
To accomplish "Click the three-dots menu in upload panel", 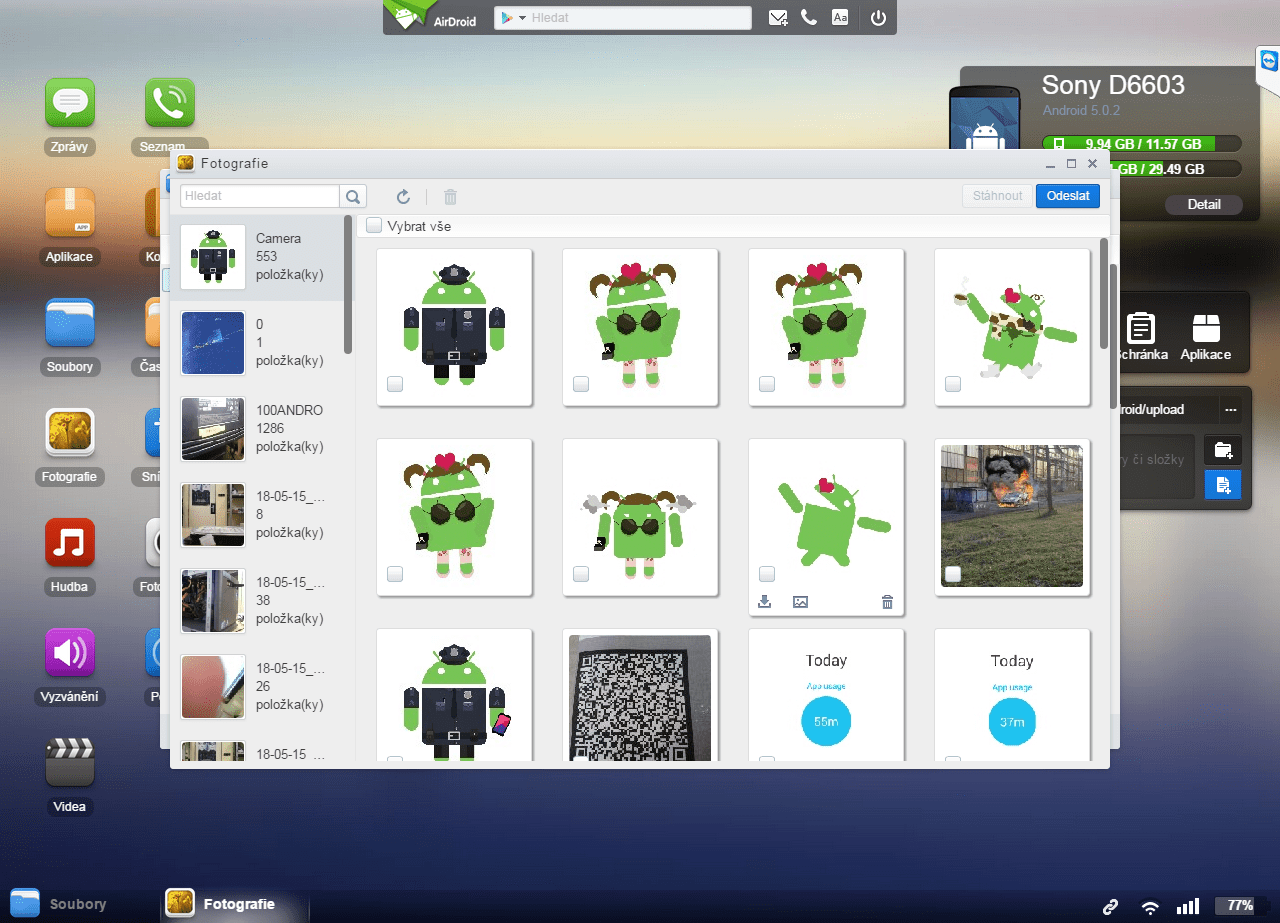I will (x=1231, y=409).
